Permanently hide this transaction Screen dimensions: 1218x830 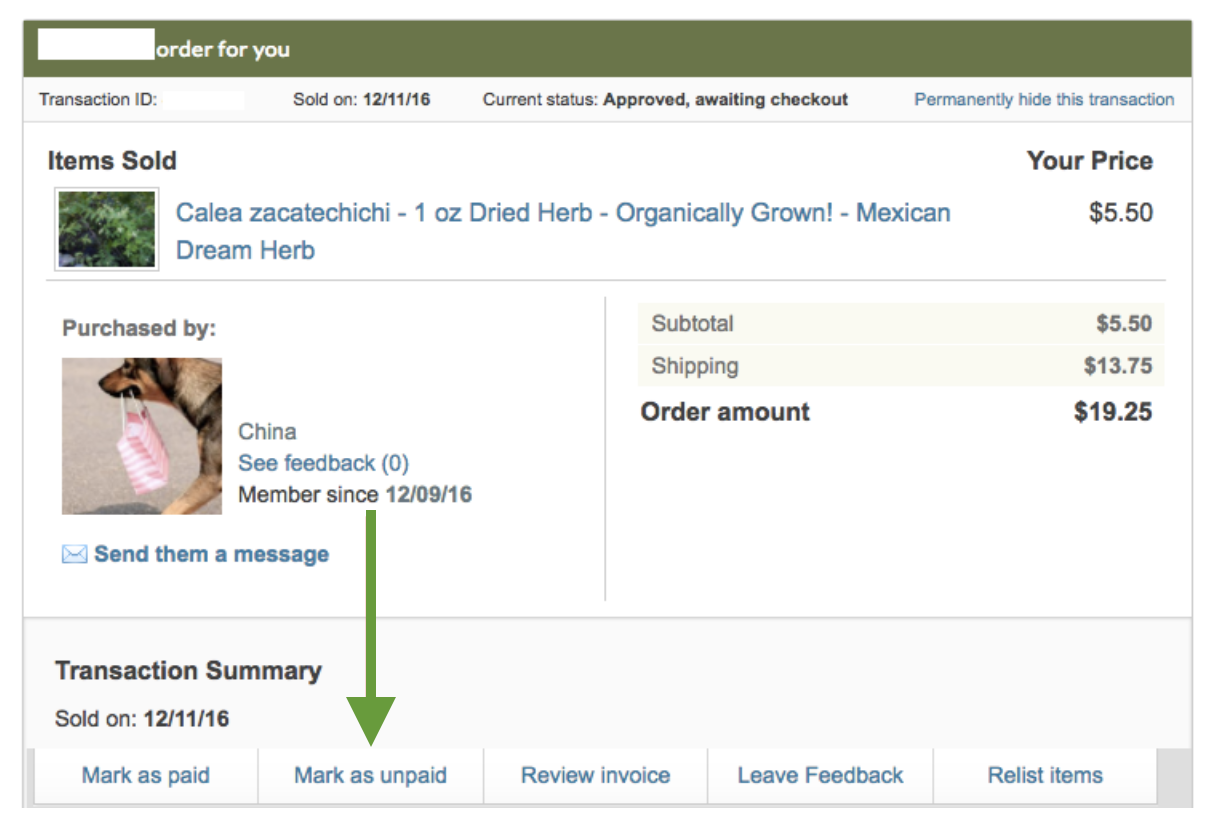coord(1044,99)
